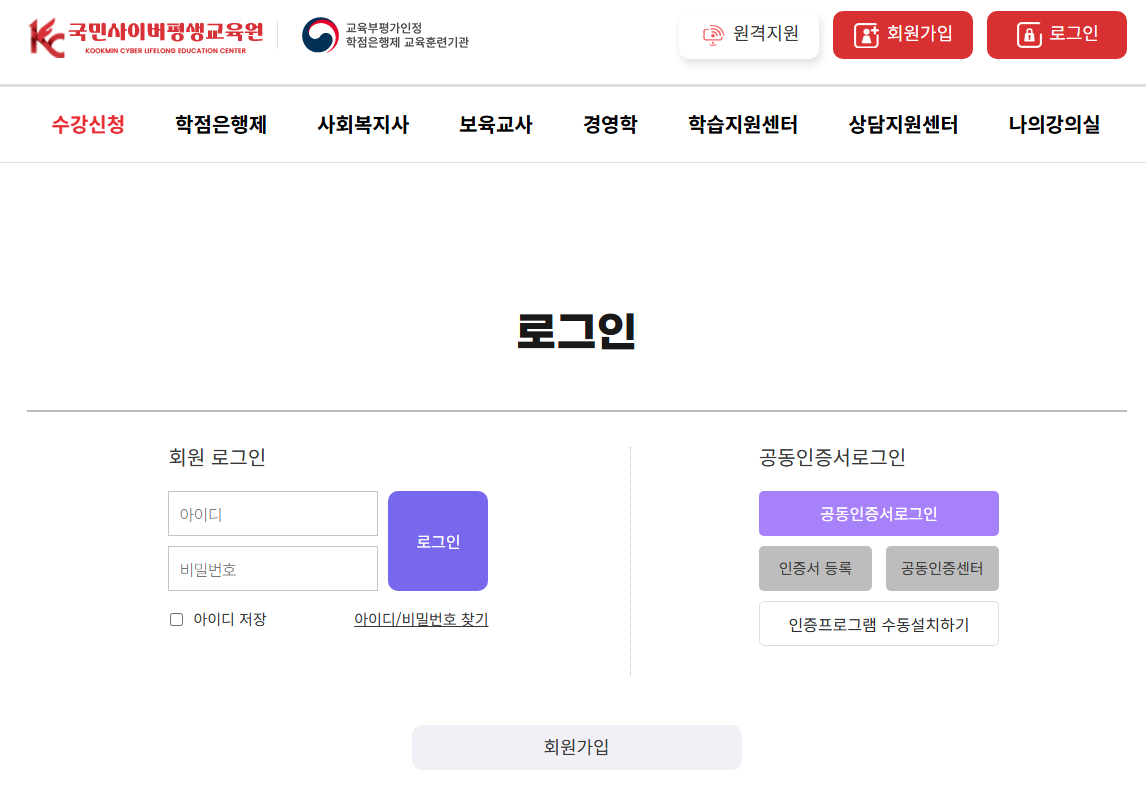
Task: Go to 상담지원센터
Action: 900,124
